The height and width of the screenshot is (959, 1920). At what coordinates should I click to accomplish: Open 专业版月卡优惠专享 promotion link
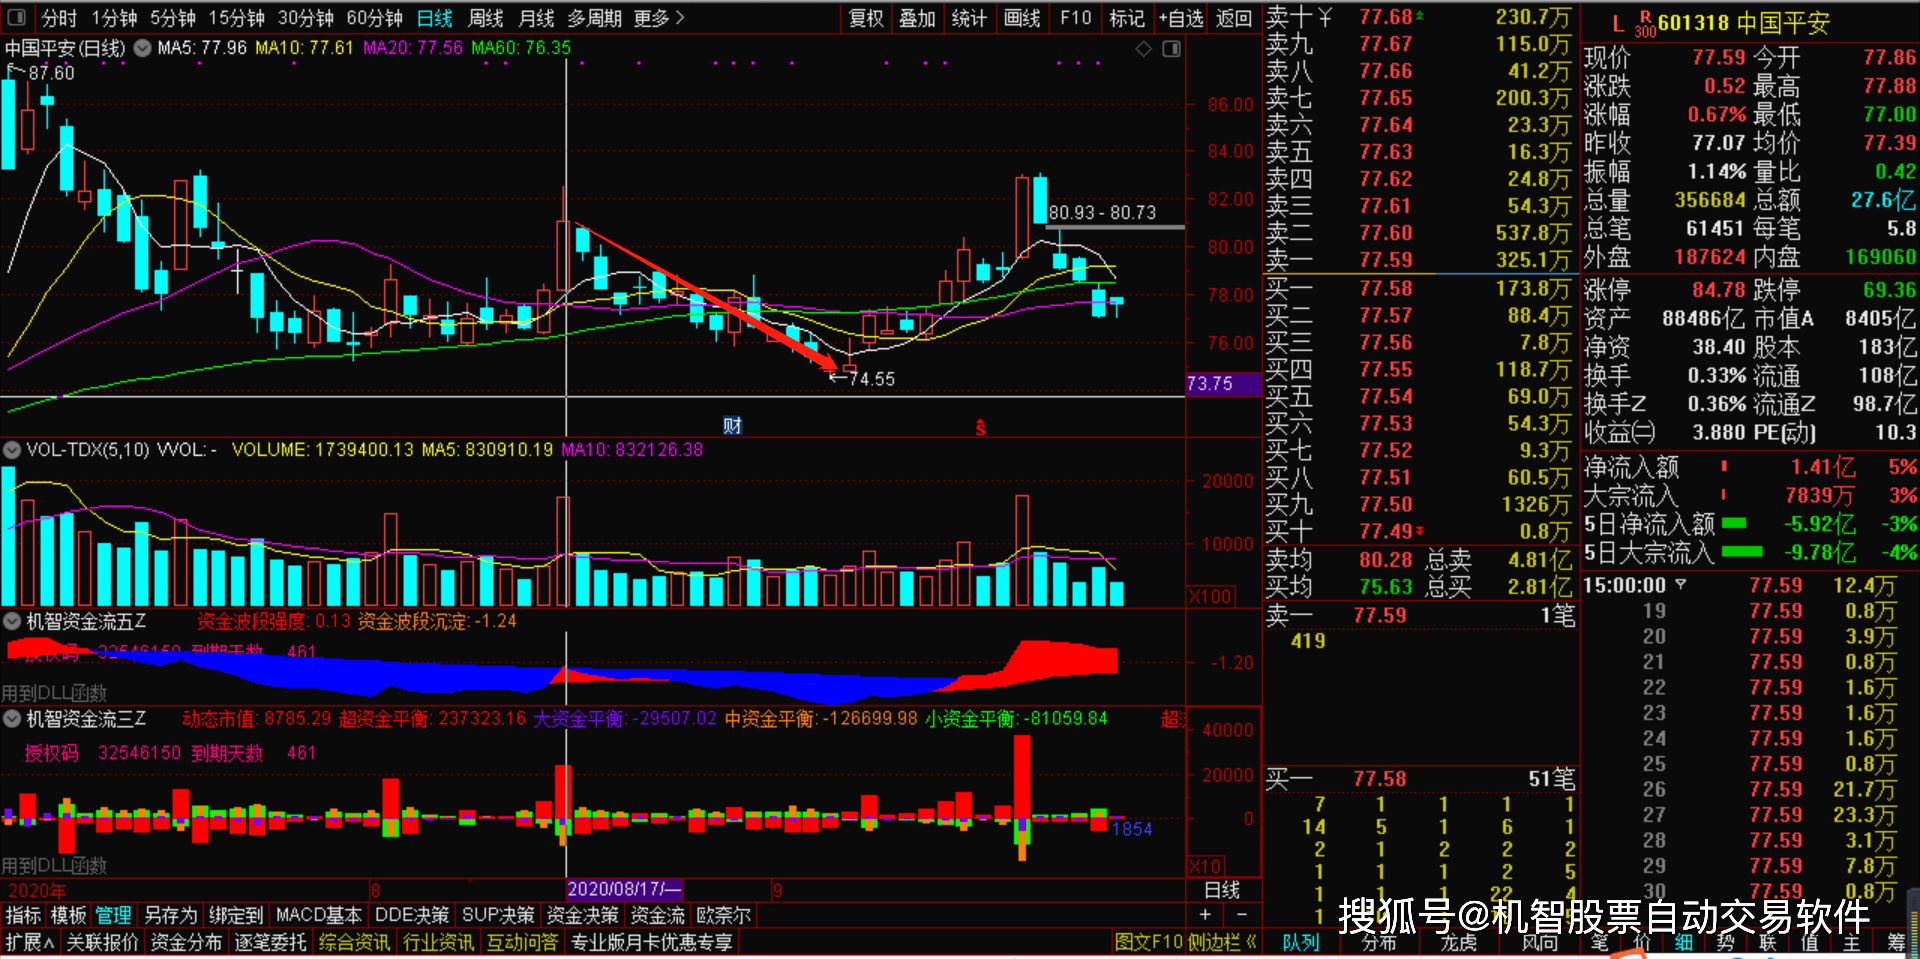pyautogui.click(x=651, y=942)
